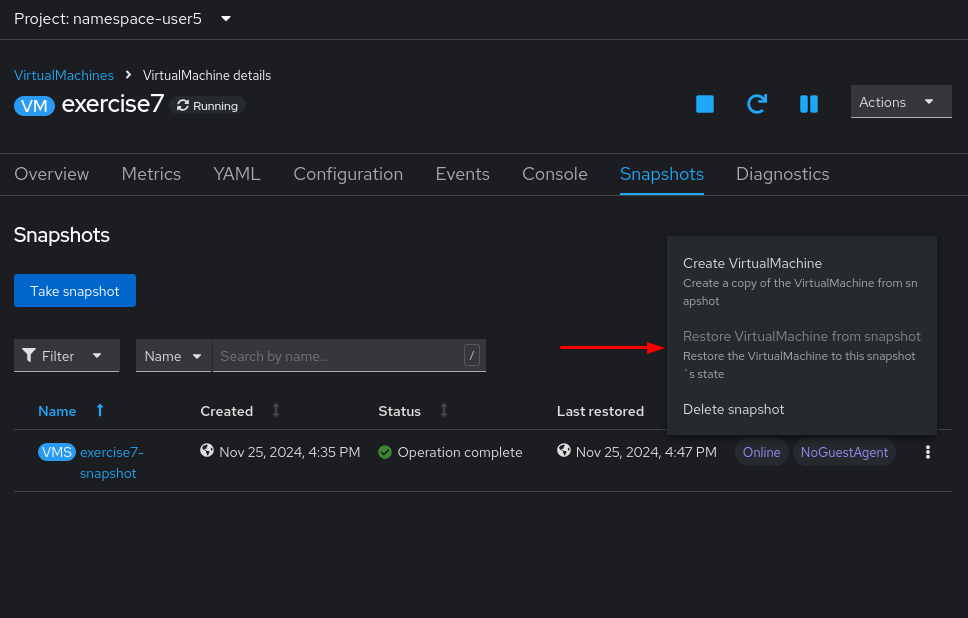
Task: Open the Filter dropdown
Action: click(x=66, y=356)
